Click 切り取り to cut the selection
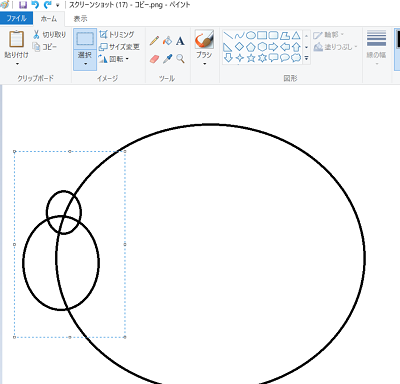This screenshot has width=400, height=384. pyautogui.click(x=49, y=34)
